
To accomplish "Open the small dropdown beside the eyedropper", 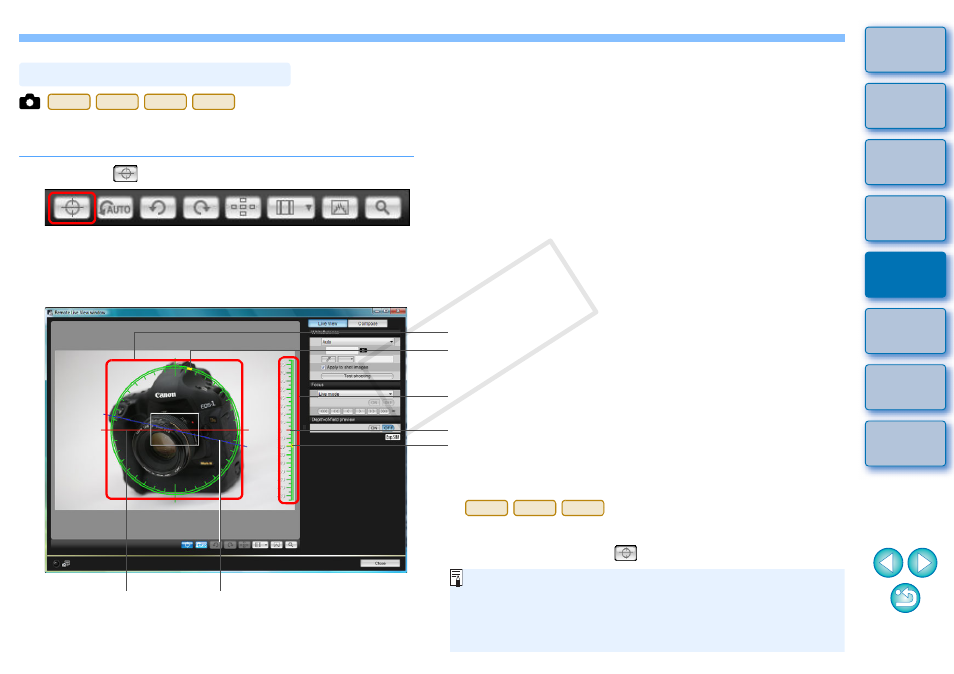I will pyautogui.click(x=346, y=360).
